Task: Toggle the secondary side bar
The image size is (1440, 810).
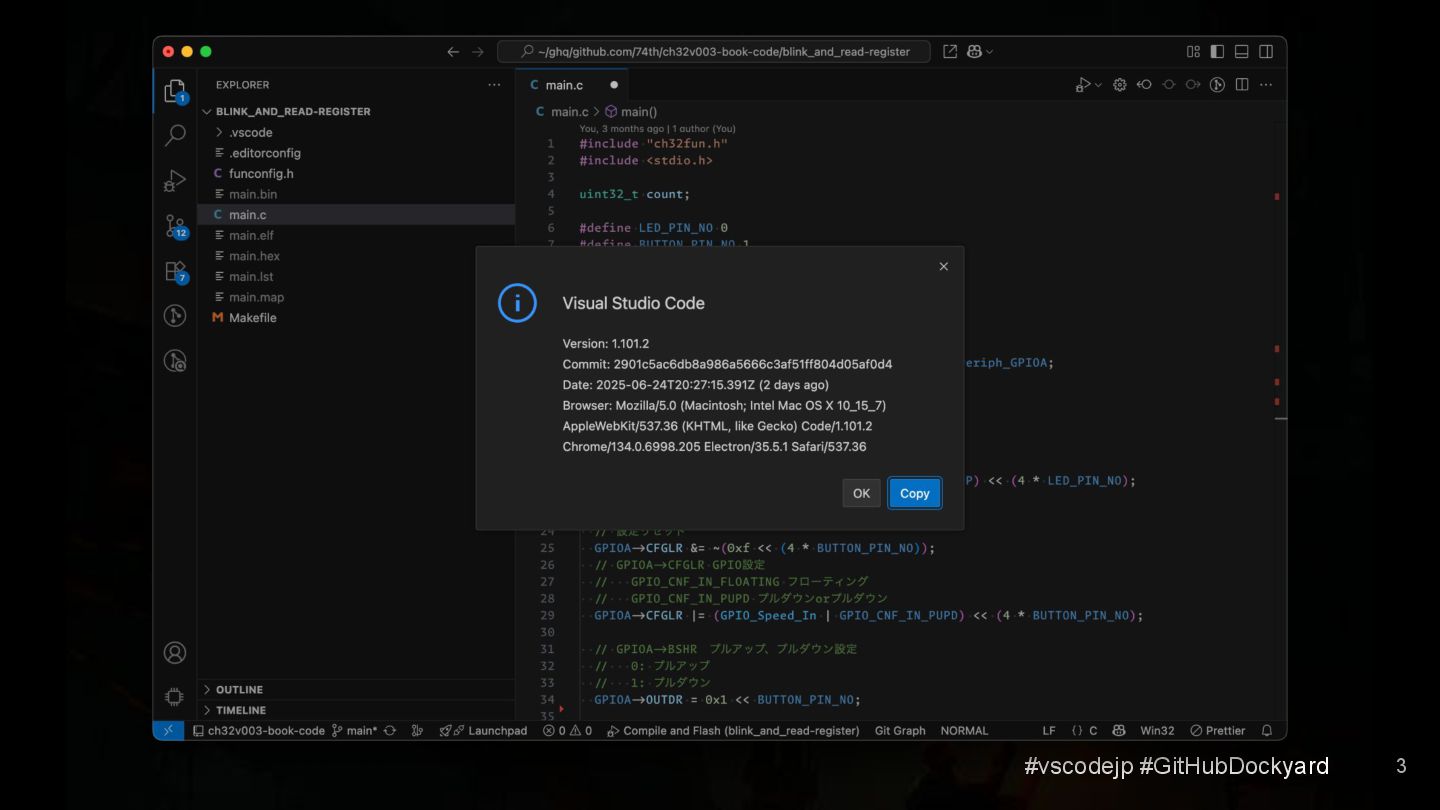Action: pos(1266,52)
